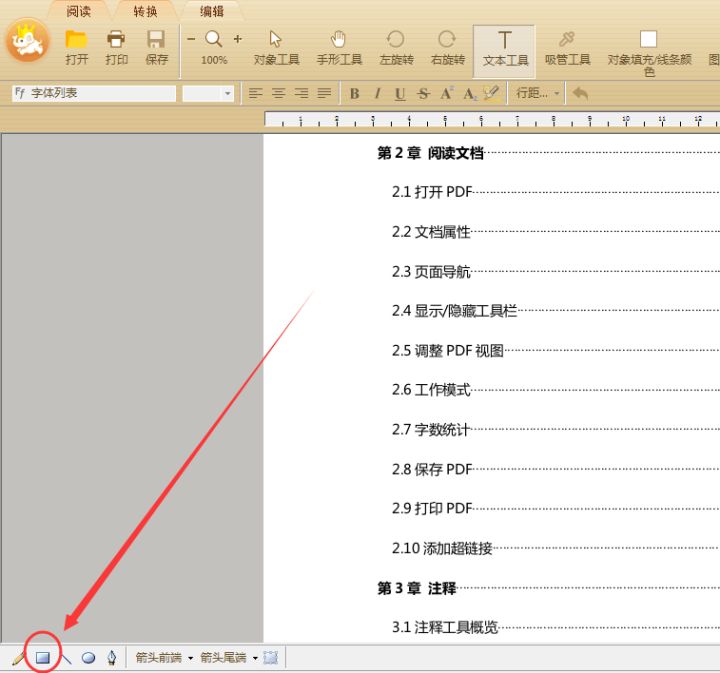Open the 行距 line spacing dropdown
The height and width of the screenshot is (673, 720).
click(537, 94)
